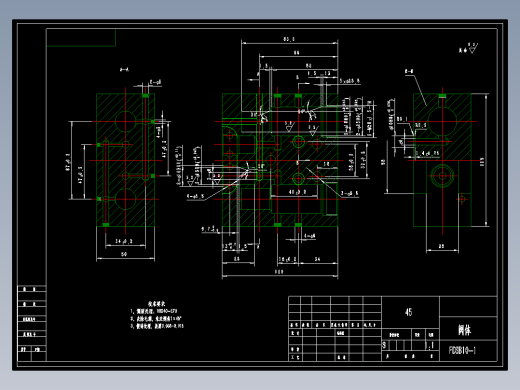Select the green rectangle frame at top-left

[81, 38]
